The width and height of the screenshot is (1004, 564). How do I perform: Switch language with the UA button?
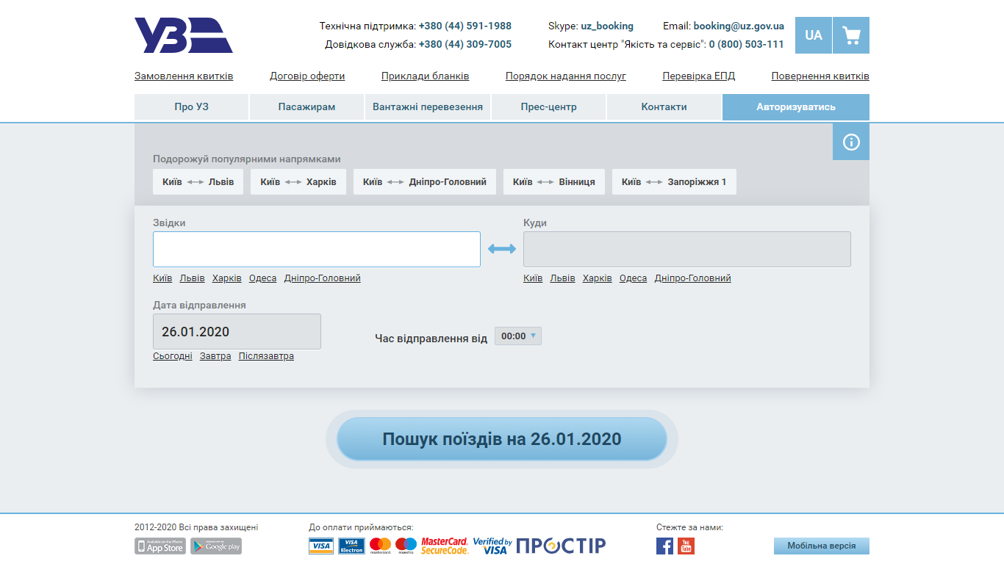pos(813,35)
